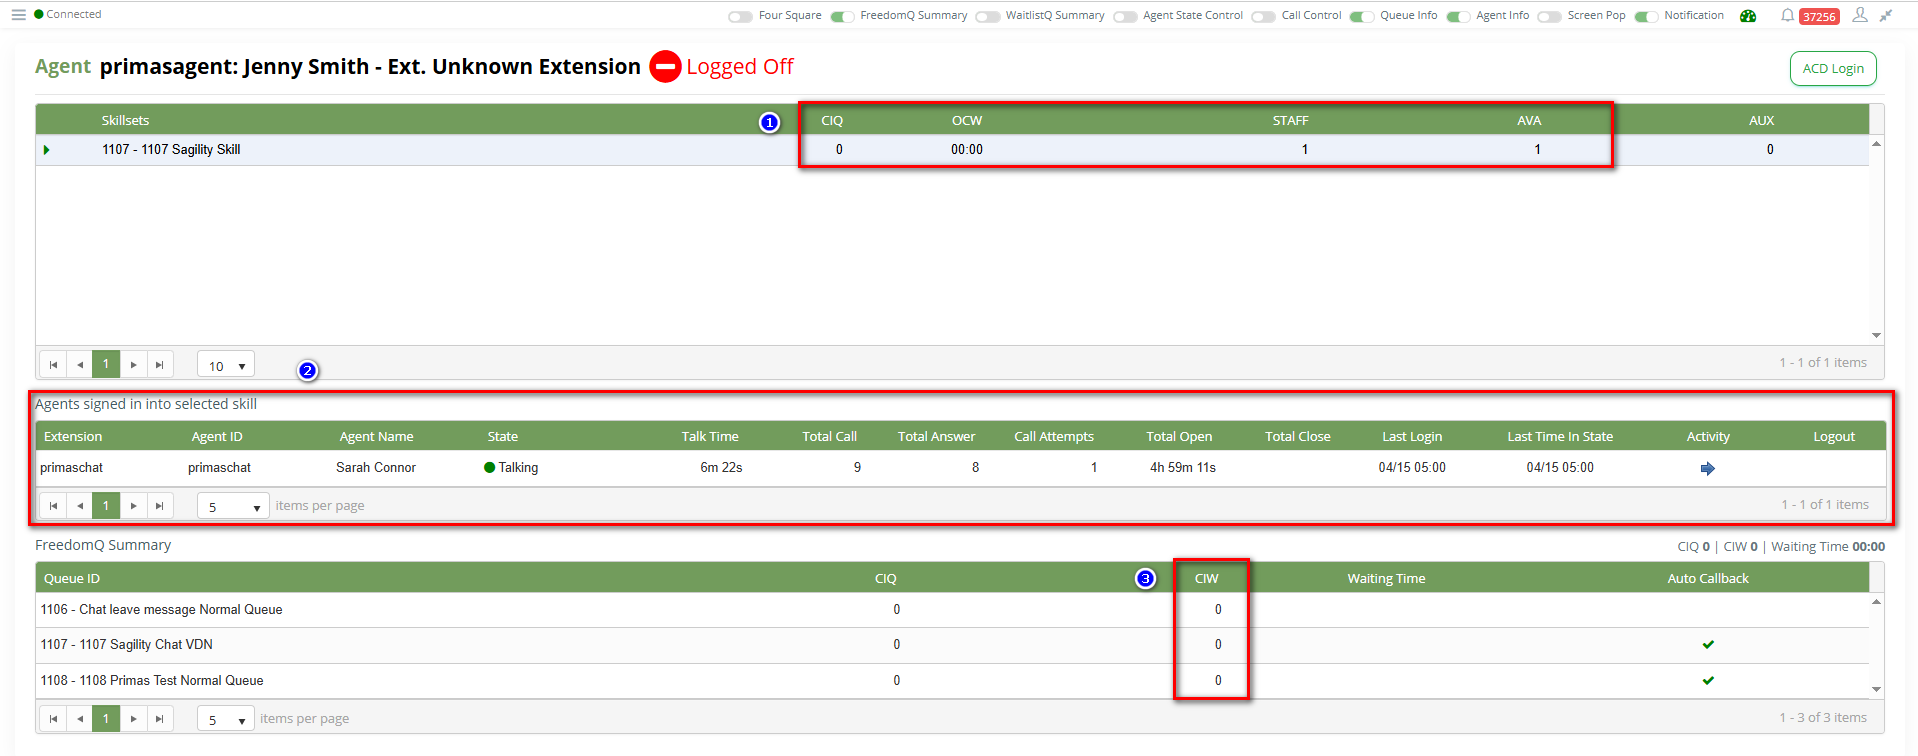Go to last page in Skillsets pager

[x=160, y=365]
